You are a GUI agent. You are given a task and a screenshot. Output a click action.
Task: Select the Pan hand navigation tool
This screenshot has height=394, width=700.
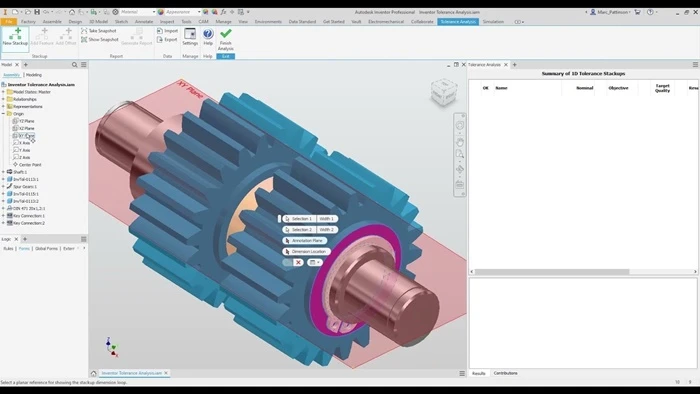click(x=460, y=142)
